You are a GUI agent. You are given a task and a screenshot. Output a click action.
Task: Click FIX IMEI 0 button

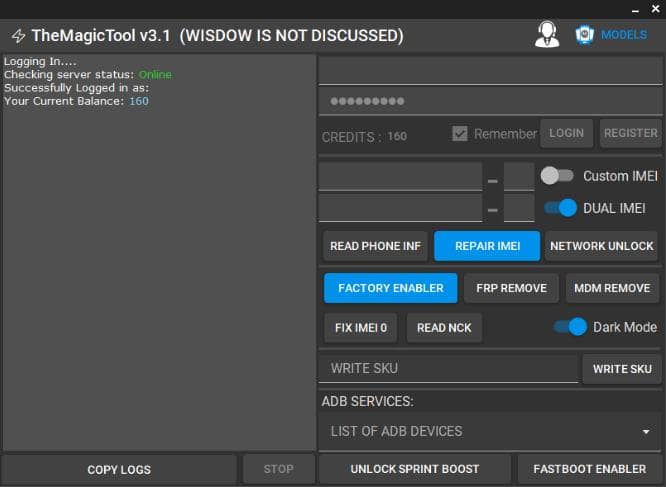(x=361, y=328)
